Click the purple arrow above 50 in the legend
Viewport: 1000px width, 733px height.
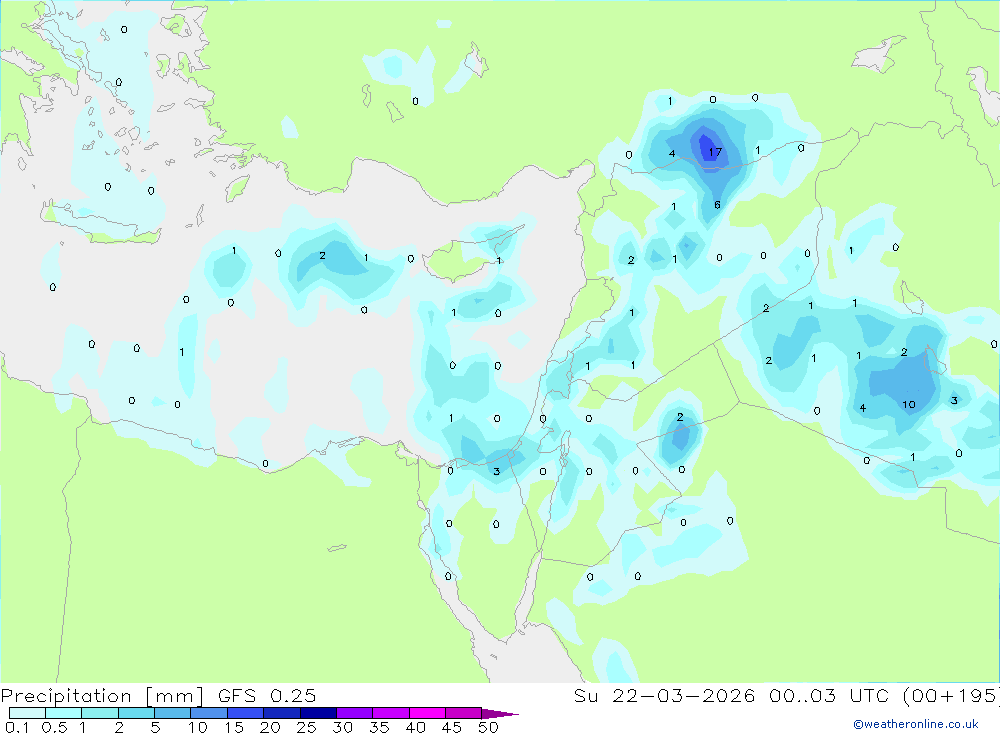(x=499, y=713)
